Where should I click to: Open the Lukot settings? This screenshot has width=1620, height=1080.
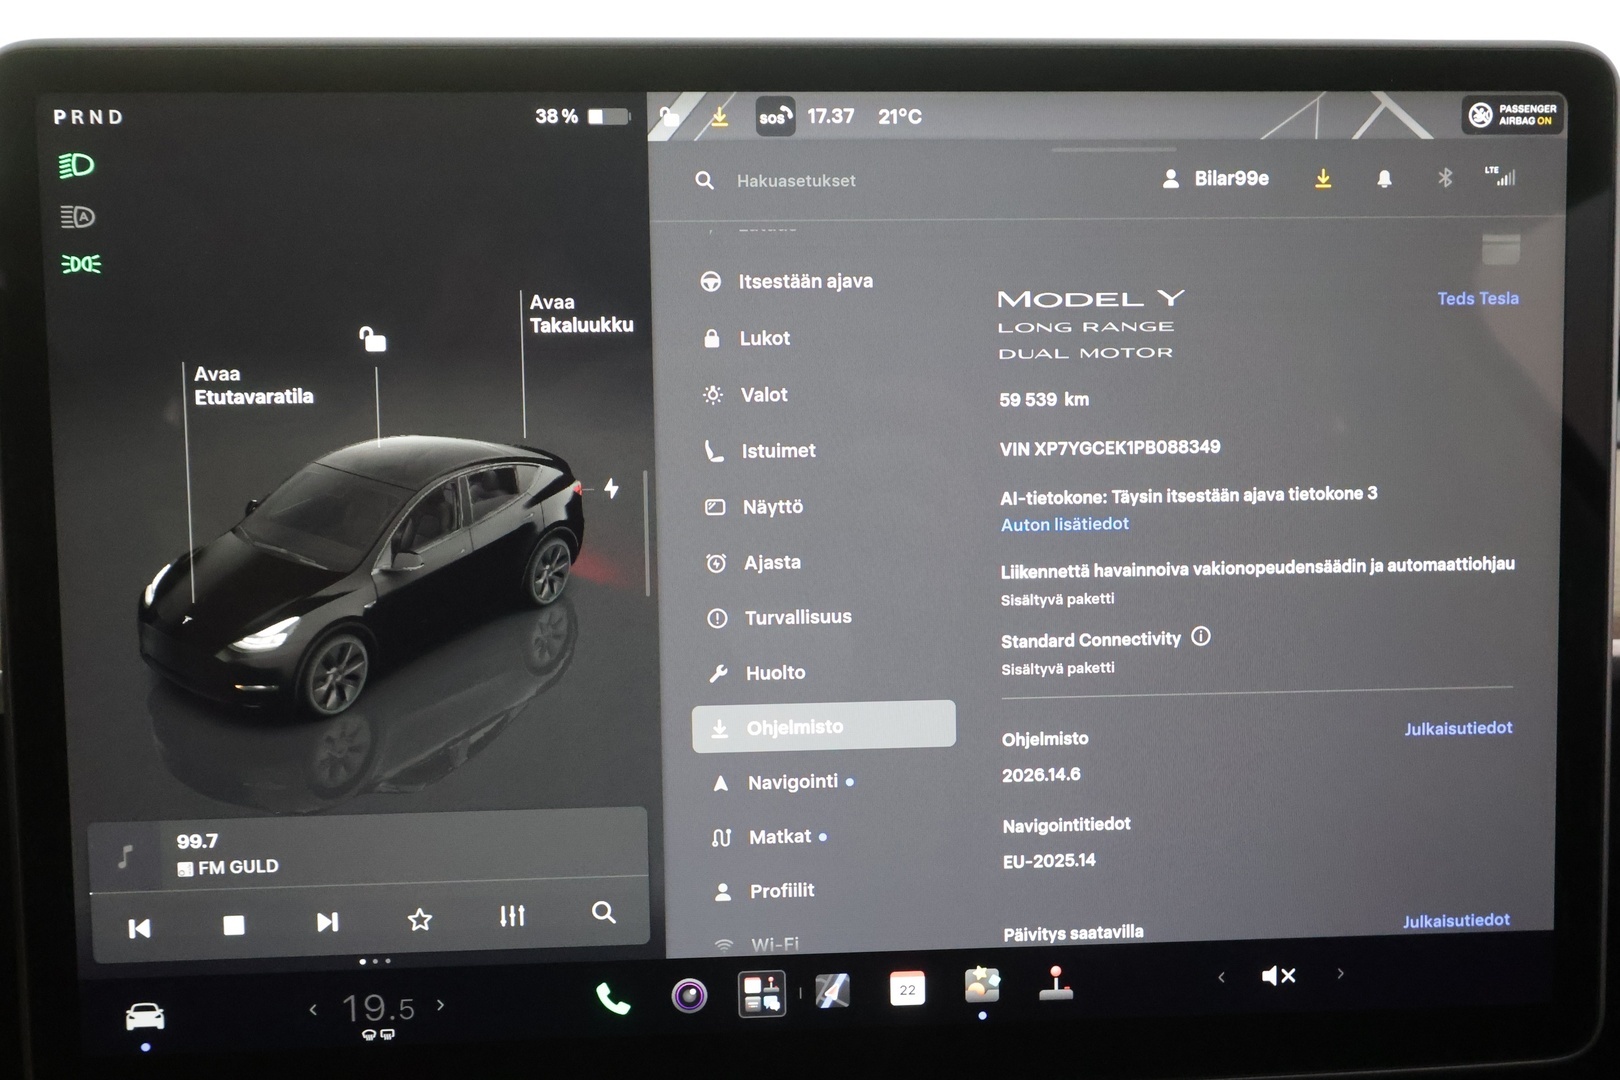(747, 338)
